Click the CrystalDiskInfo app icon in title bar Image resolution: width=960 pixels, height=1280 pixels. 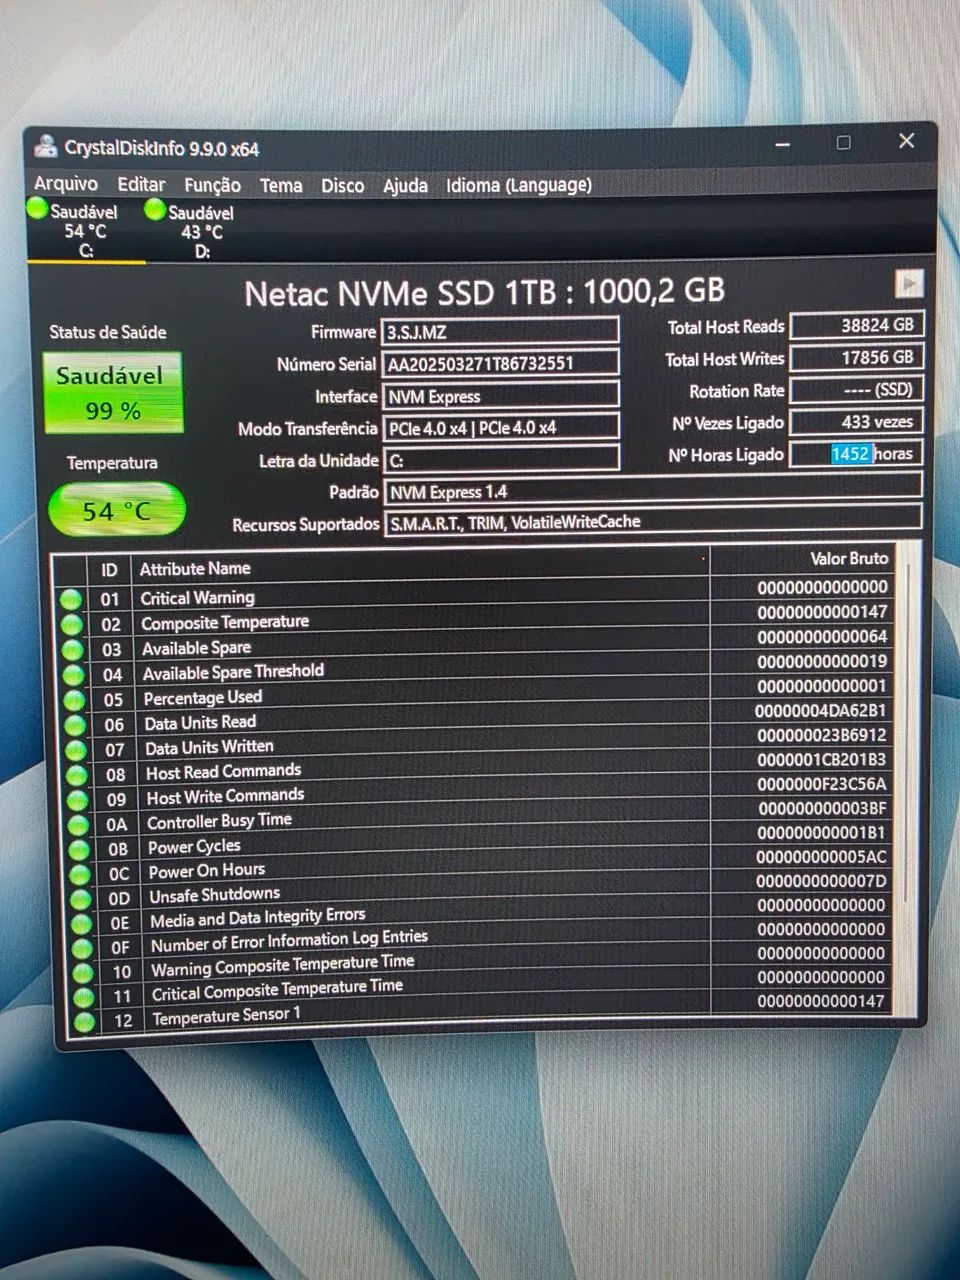[x=45, y=146]
